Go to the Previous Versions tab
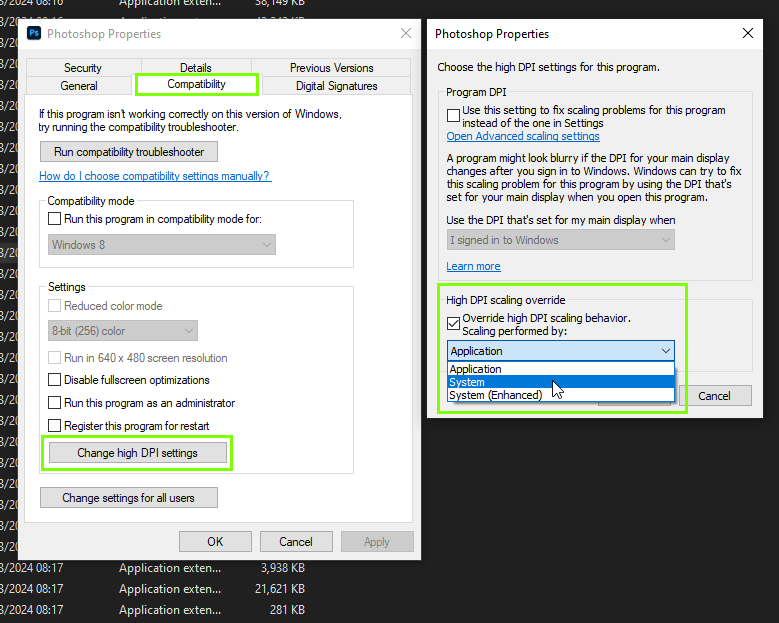The height and width of the screenshot is (623, 779). click(331, 68)
